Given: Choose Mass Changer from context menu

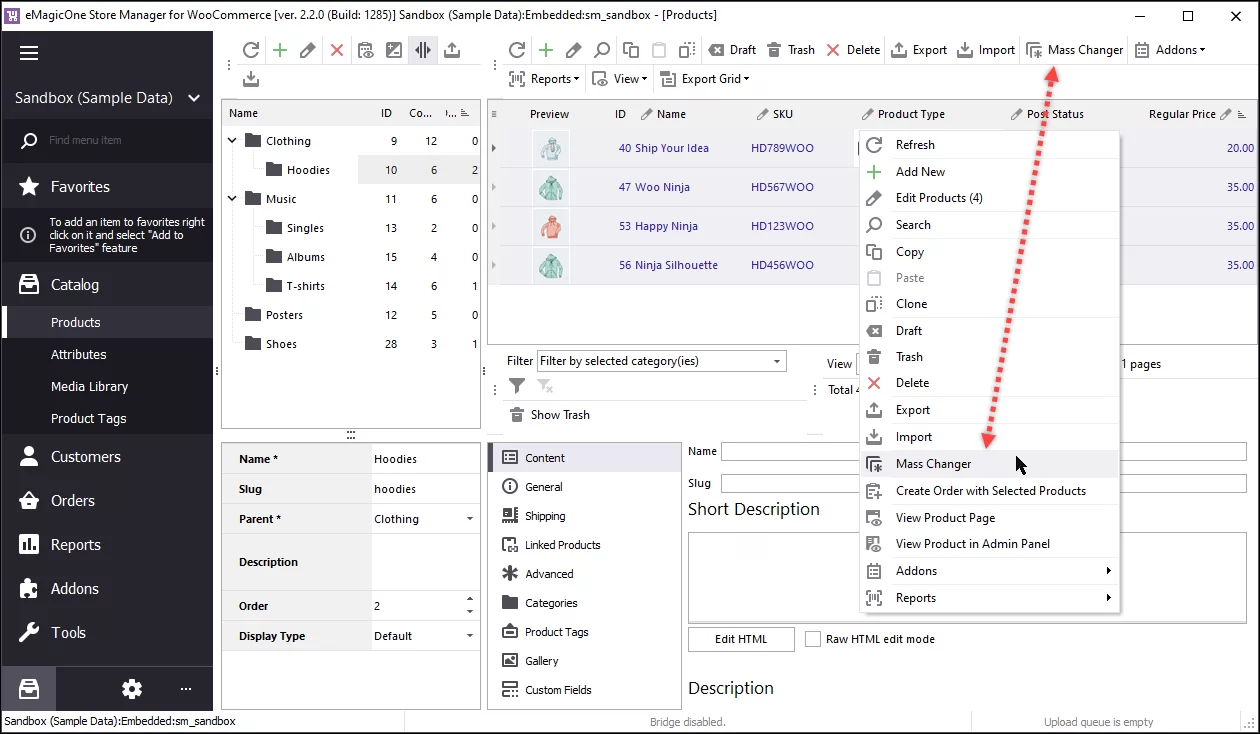Looking at the screenshot, I should pos(933,464).
